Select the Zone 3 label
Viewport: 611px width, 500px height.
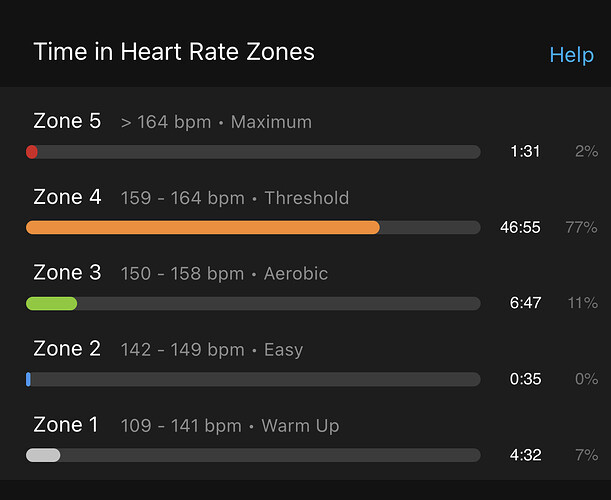point(67,272)
